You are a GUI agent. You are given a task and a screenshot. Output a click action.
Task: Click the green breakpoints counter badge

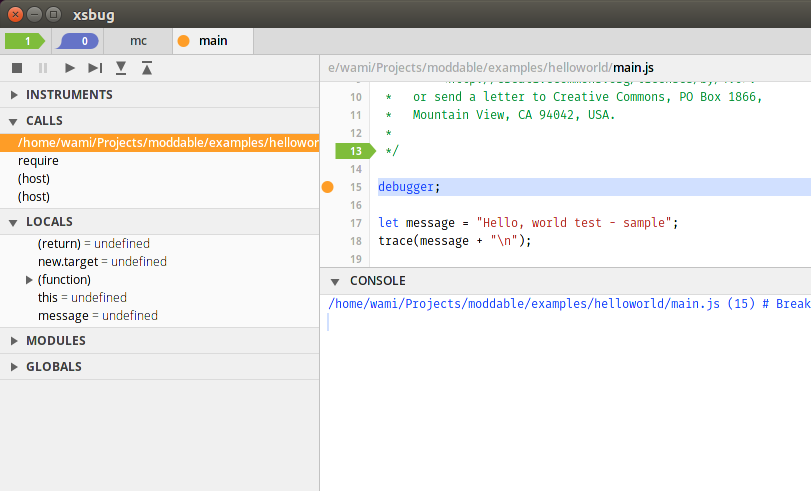(25, 41)
